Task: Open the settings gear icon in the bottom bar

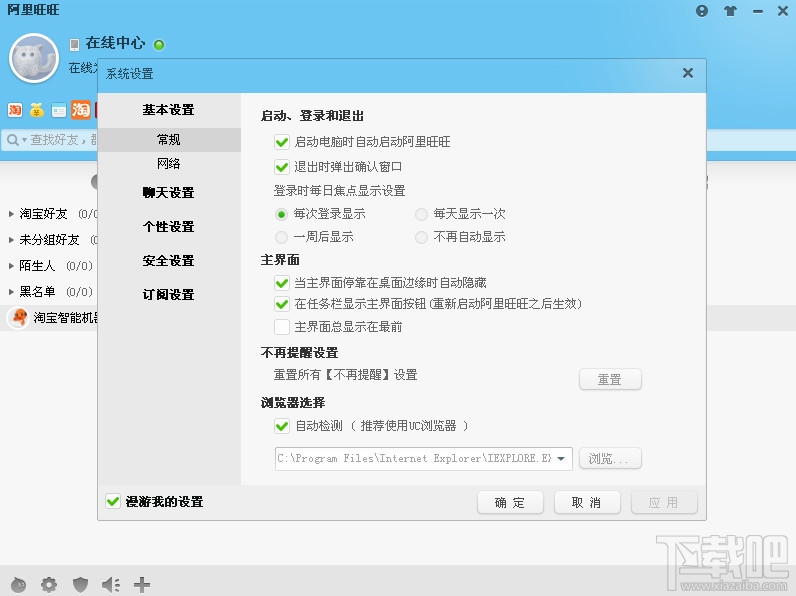Action: click(49, 585)
